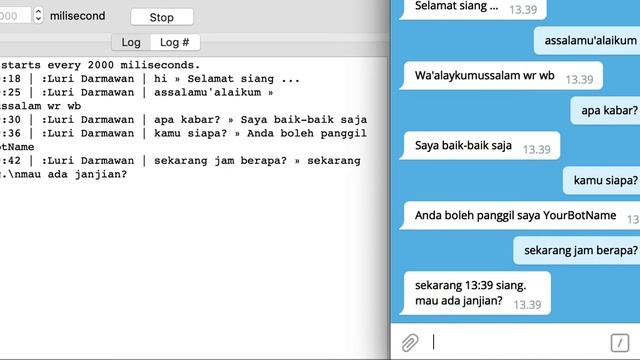Select the "assalamu'alaikum" sent message bubble
The image size is (640, 360).
coord(587,40)
